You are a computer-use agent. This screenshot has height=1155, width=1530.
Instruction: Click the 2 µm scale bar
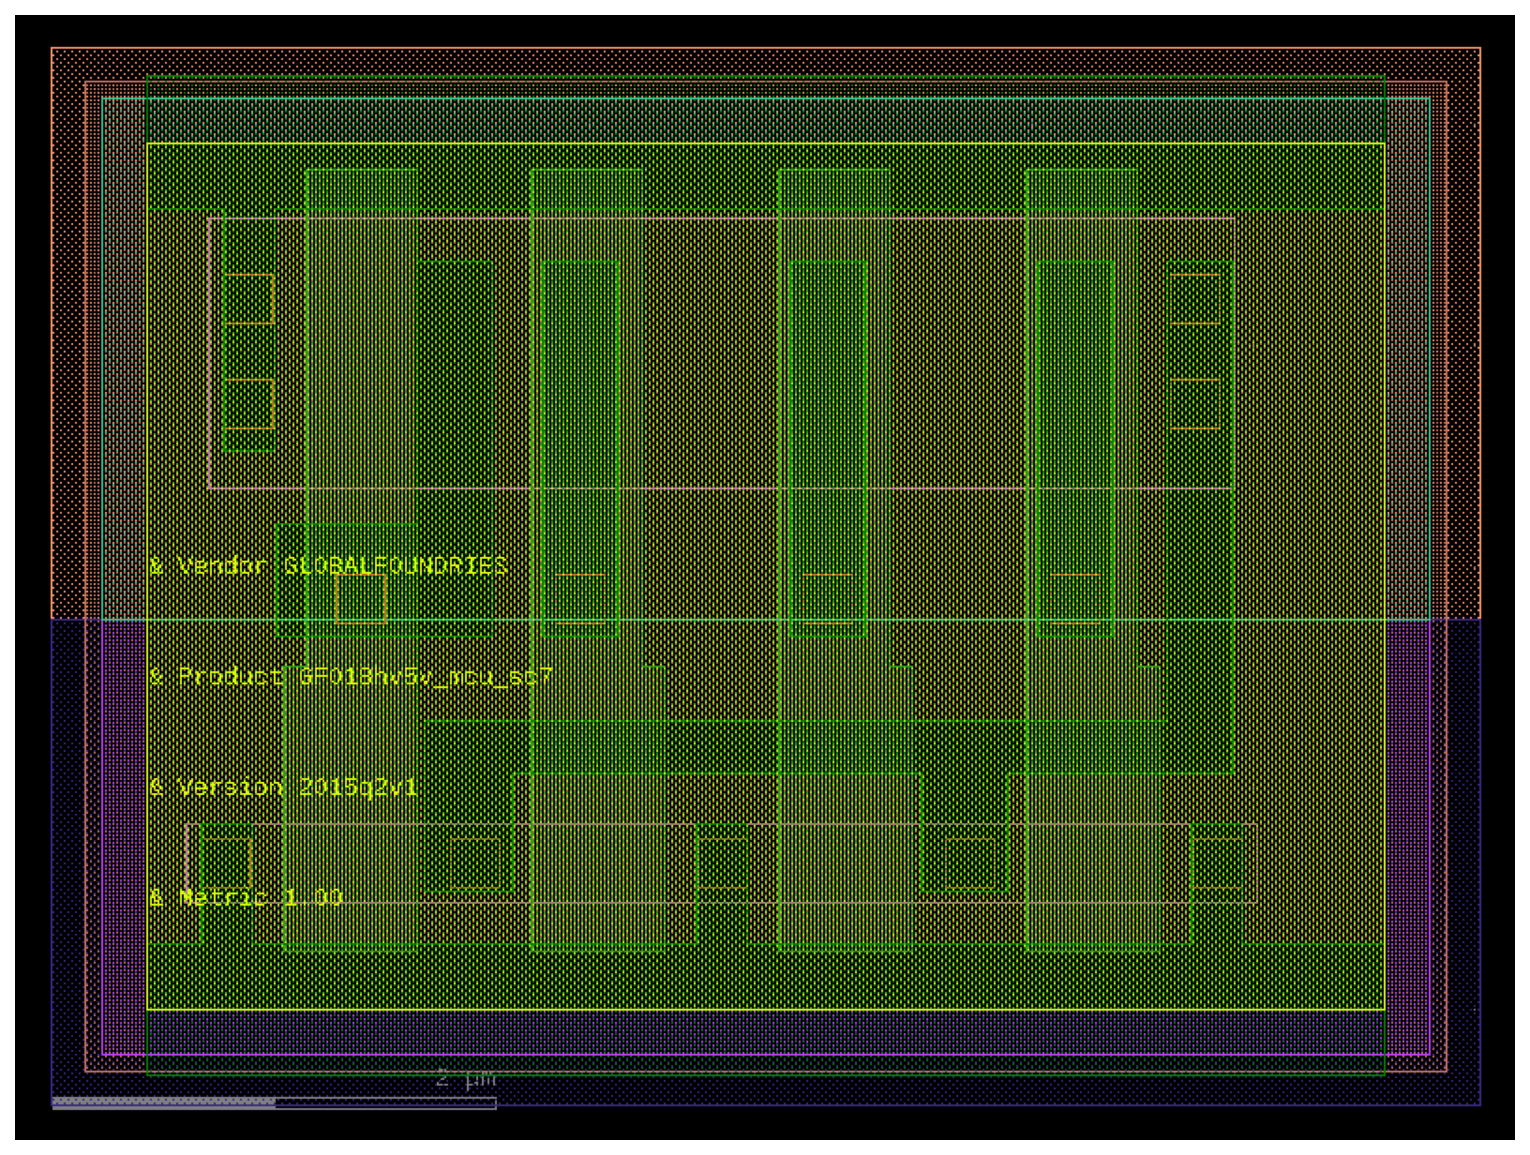coord(274,1102)
